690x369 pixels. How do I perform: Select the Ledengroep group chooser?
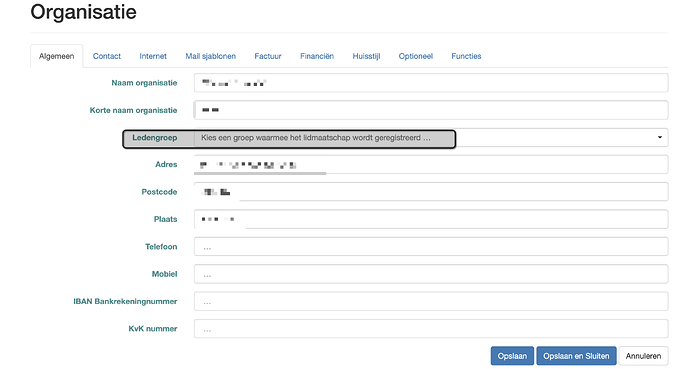[431, 138]
